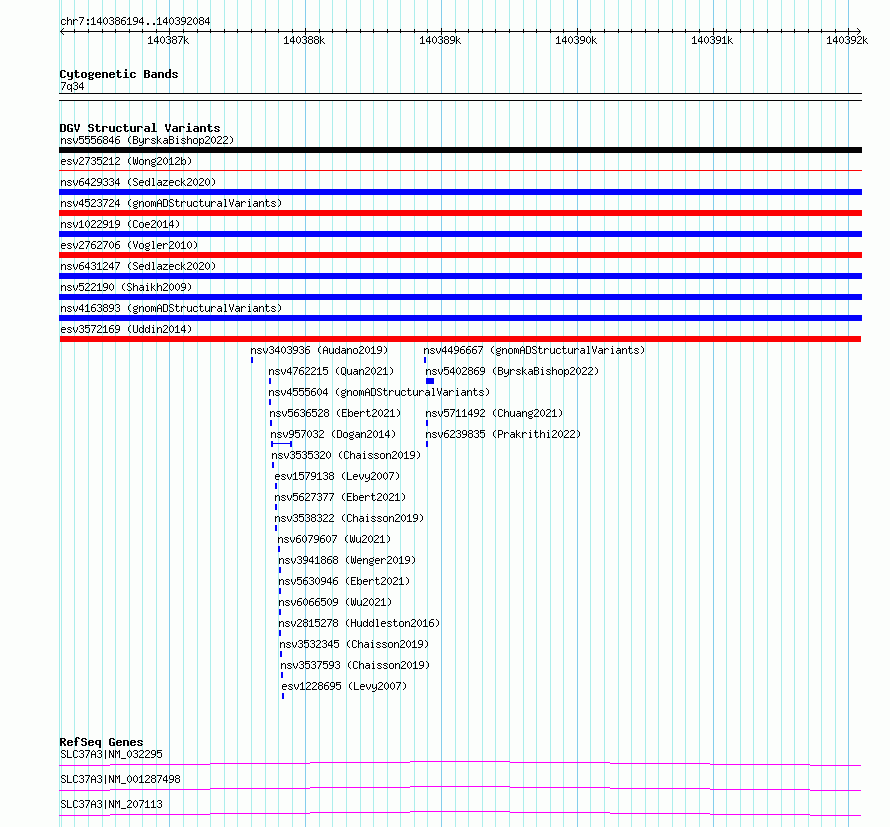
Task: Click the Cytogenetic Bands track title
Action: point(119,74)
